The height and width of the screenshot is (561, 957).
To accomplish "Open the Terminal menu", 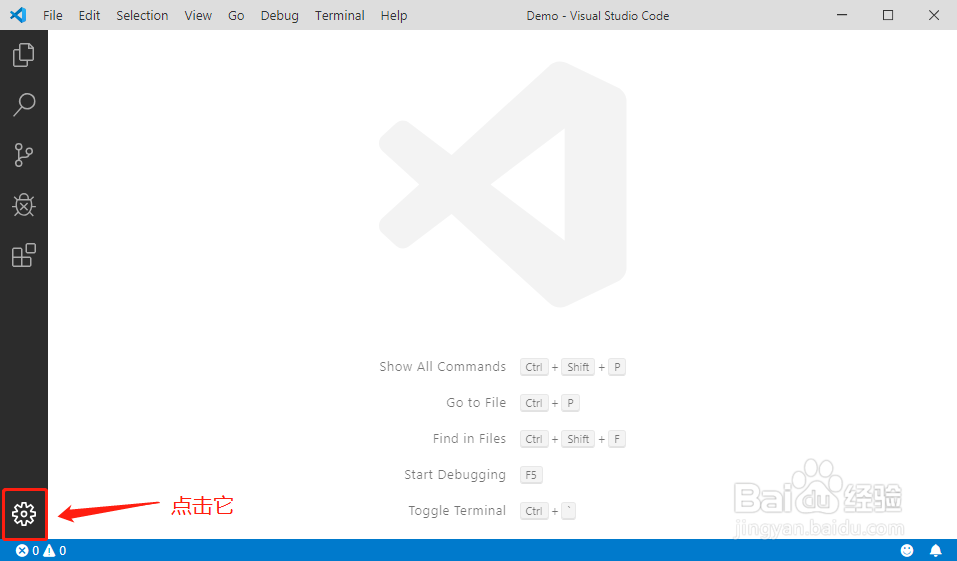I will (340, 15).
